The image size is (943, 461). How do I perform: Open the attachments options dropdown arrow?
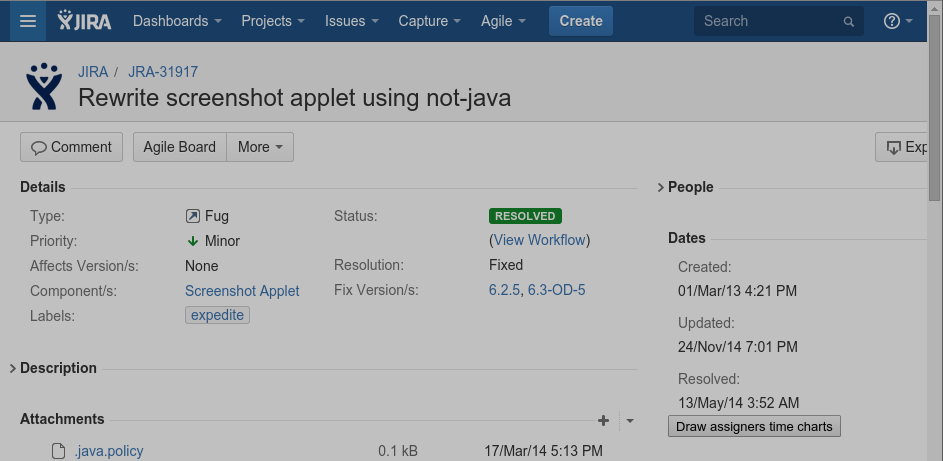[630, 420]
